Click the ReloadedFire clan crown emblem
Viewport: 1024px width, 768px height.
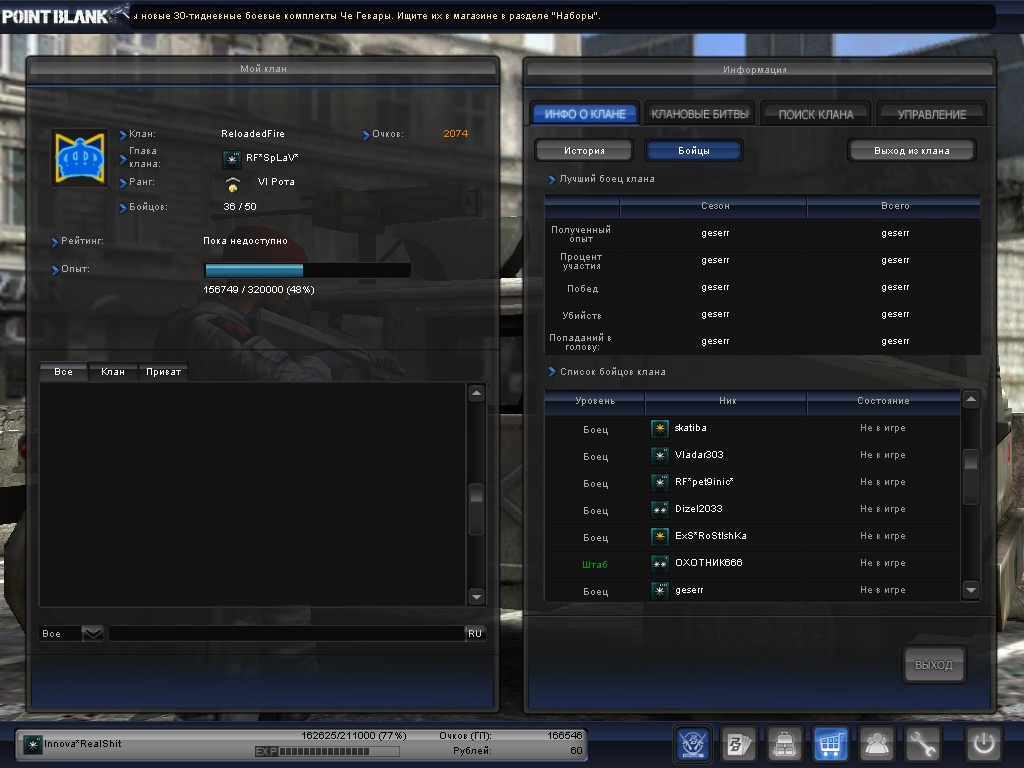coord(80,157)
